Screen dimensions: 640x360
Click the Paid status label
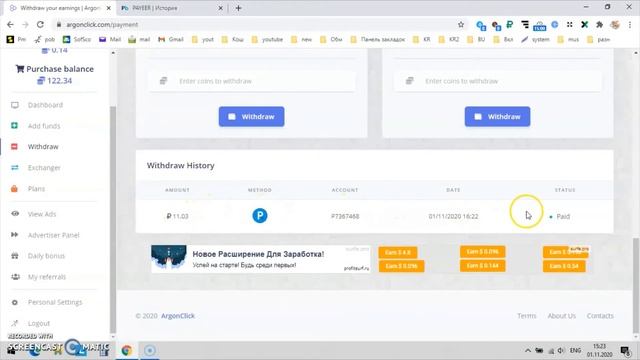[x=563, y=217]
